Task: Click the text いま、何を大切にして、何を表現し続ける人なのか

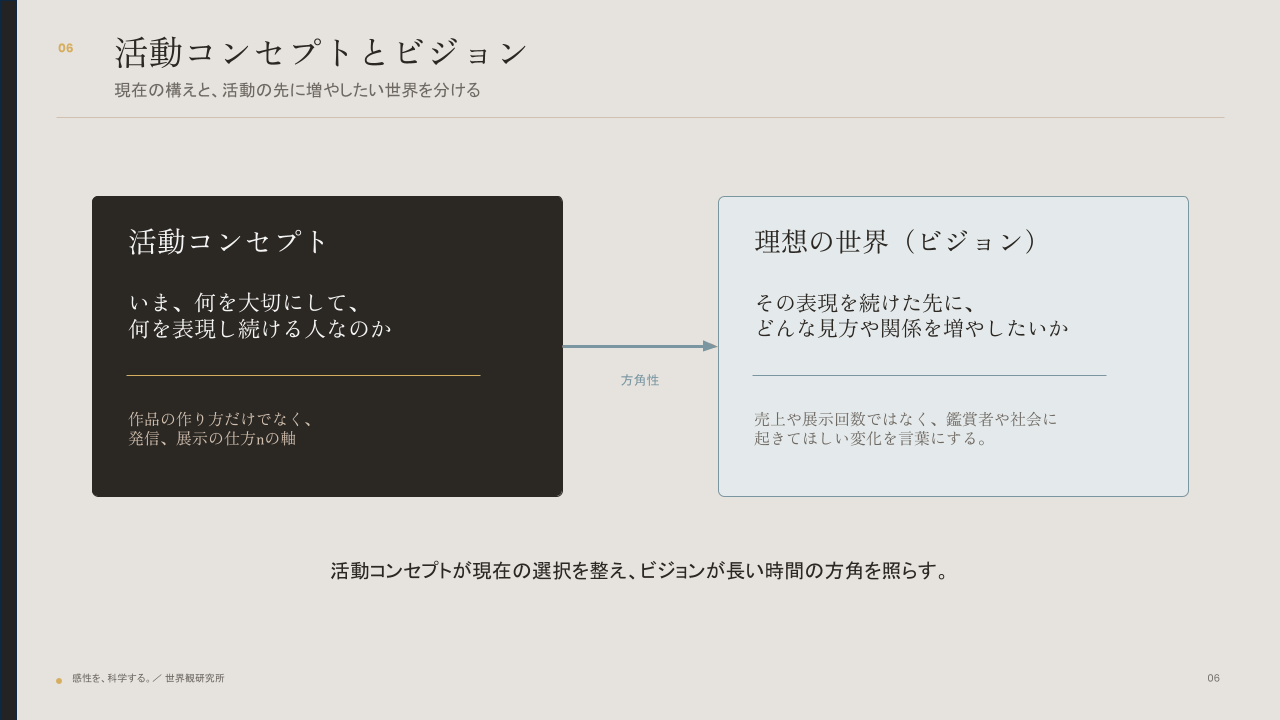Action: [x=260, y=315]
